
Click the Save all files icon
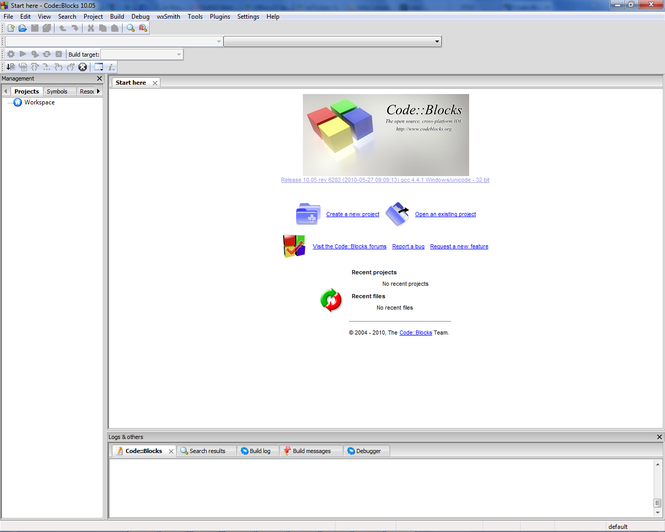[x=47, y=28]
